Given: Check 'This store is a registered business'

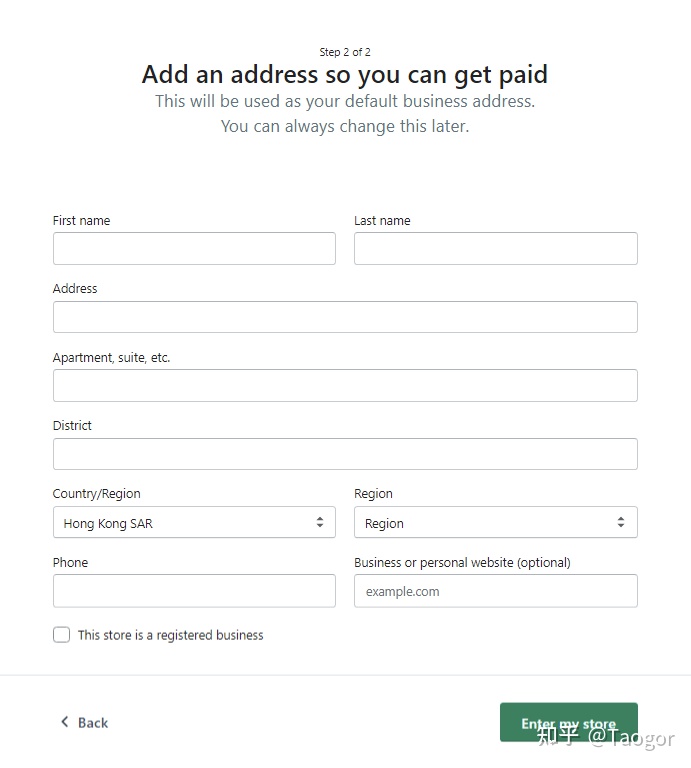Looking at the screenshot, I should click(62, 635).
